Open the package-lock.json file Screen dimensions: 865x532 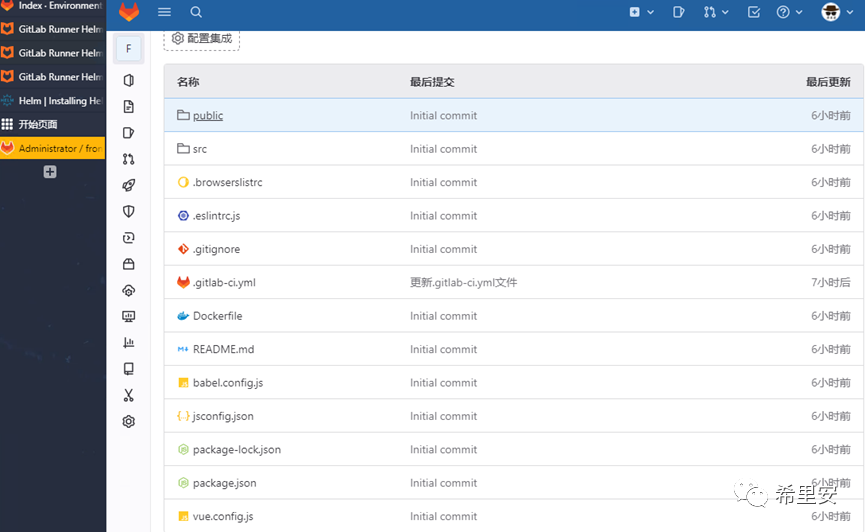[237, 449]
